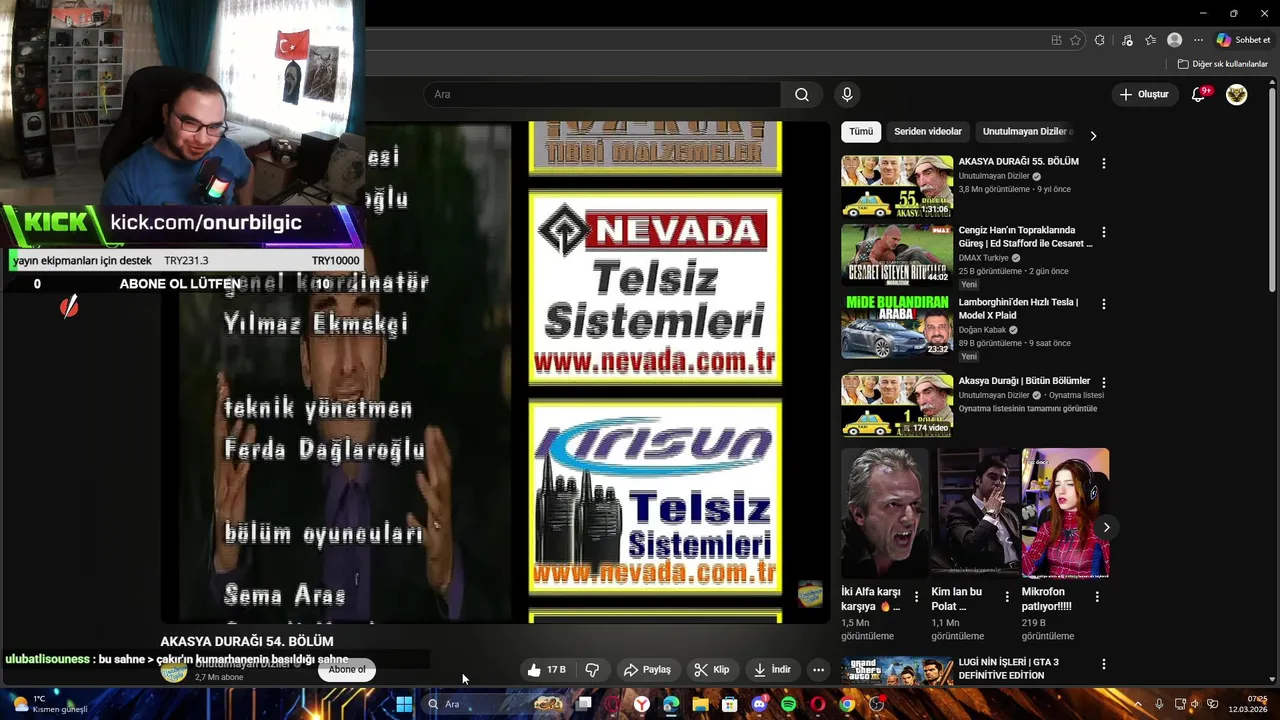This screenshot has height=720, width=1280.
Task: Click the Unutulmayan Diziler channel under 55. BÖLÜM
Action: pos(994,176)
